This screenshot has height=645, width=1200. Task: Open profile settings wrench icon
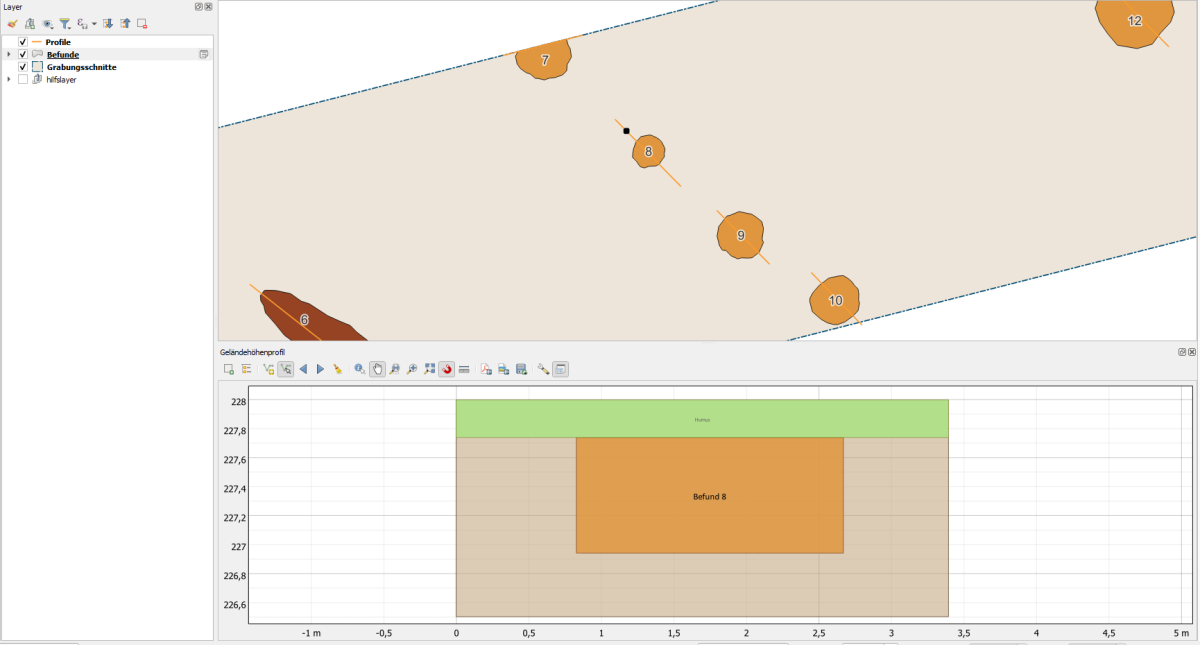click(x=543, y=369)
